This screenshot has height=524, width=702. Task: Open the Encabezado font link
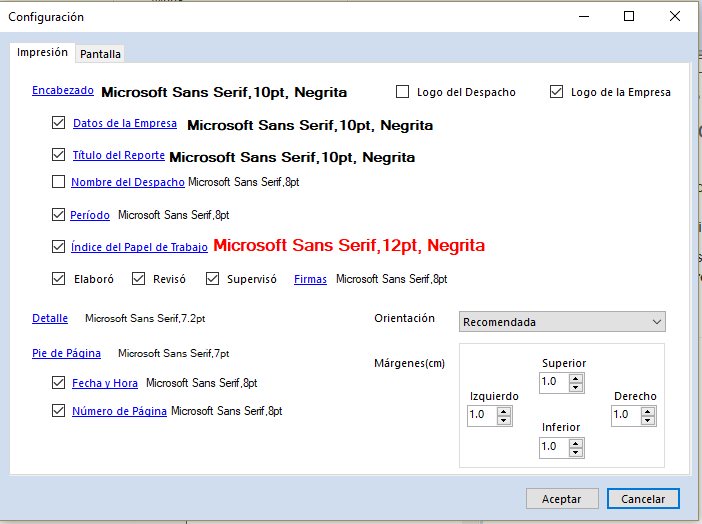(x=63, y=91)
